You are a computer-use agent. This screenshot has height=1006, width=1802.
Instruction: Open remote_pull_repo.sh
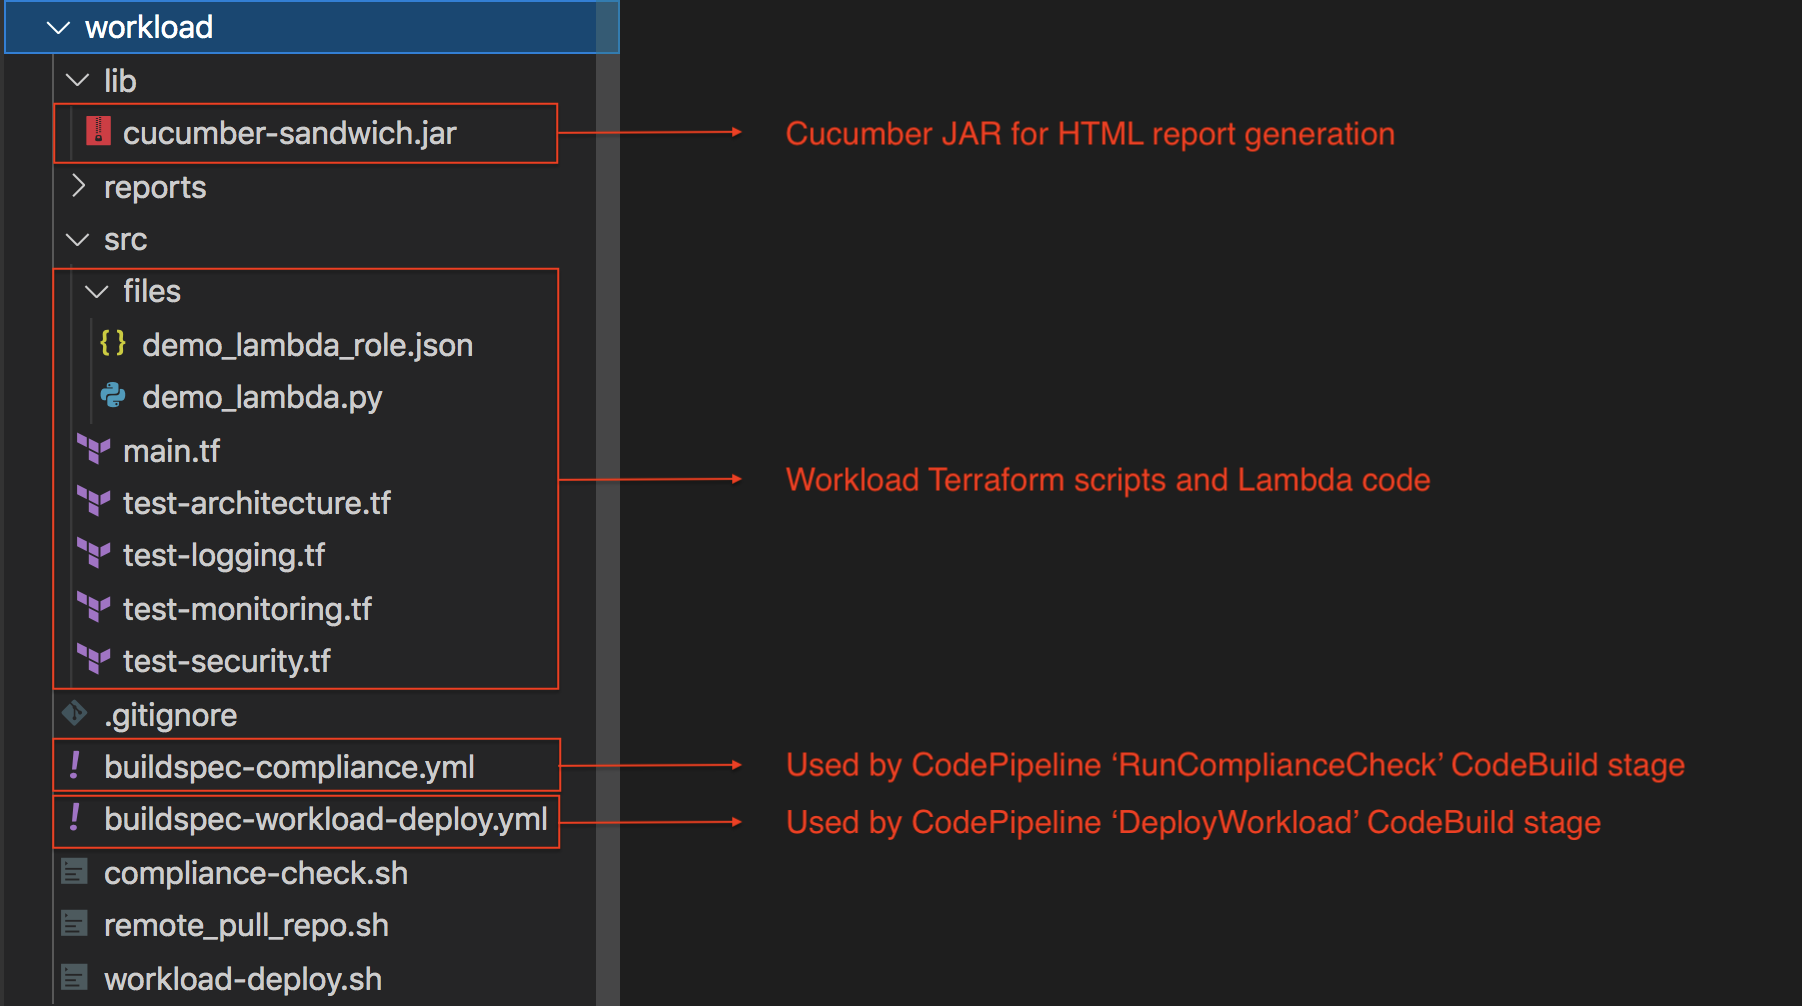[x=246, y=925]
